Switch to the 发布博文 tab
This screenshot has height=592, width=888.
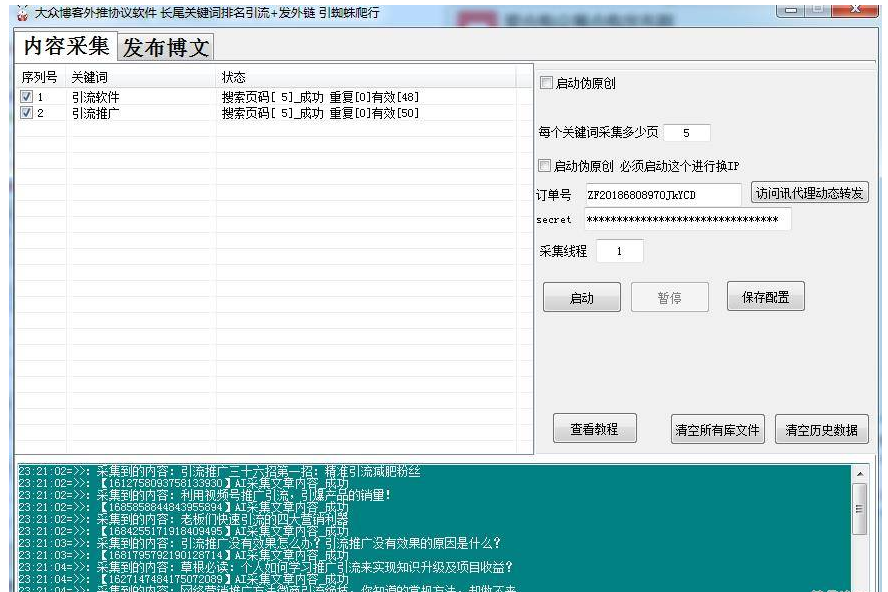(166, 47)
